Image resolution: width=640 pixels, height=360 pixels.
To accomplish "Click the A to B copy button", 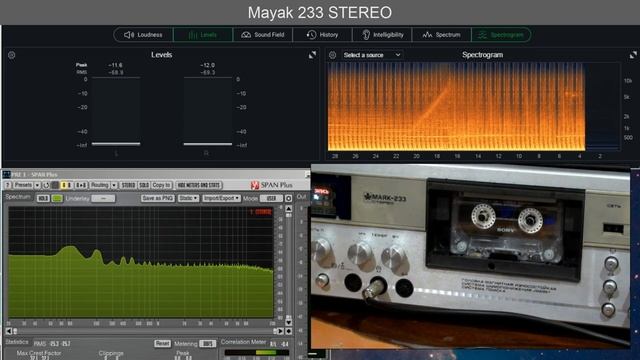I will (81, 185).
